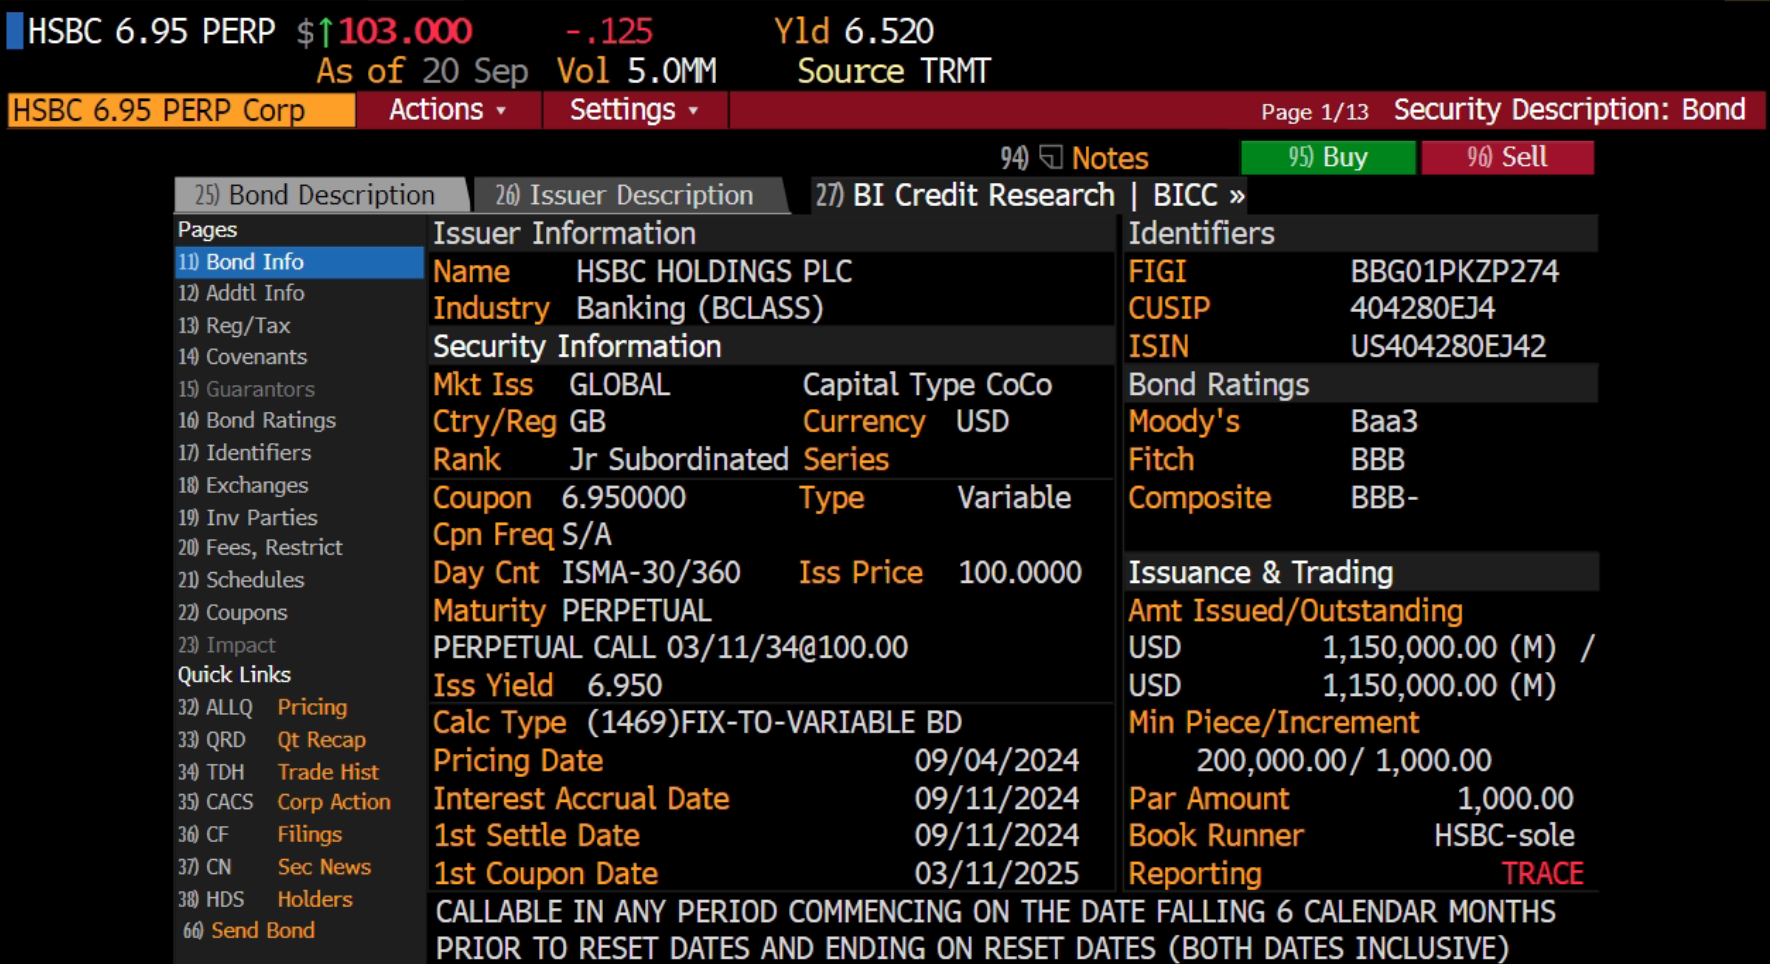The width and height of the screenshot is (1770, 964).
Task: Click the Pricing Date 09/04/2024
Action: (x=997, y=760)
